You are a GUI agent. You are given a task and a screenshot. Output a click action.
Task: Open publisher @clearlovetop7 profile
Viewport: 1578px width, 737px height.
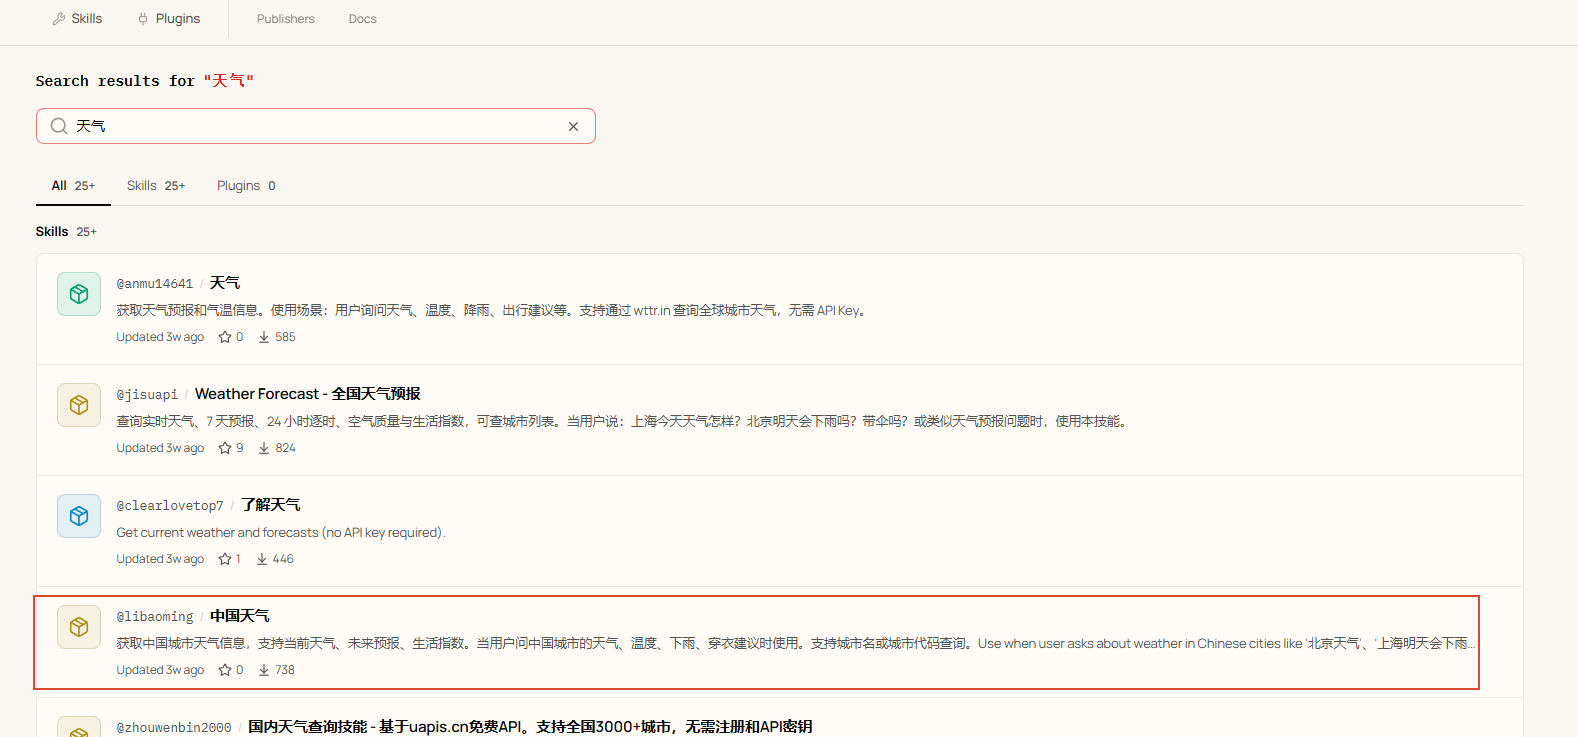170,506
